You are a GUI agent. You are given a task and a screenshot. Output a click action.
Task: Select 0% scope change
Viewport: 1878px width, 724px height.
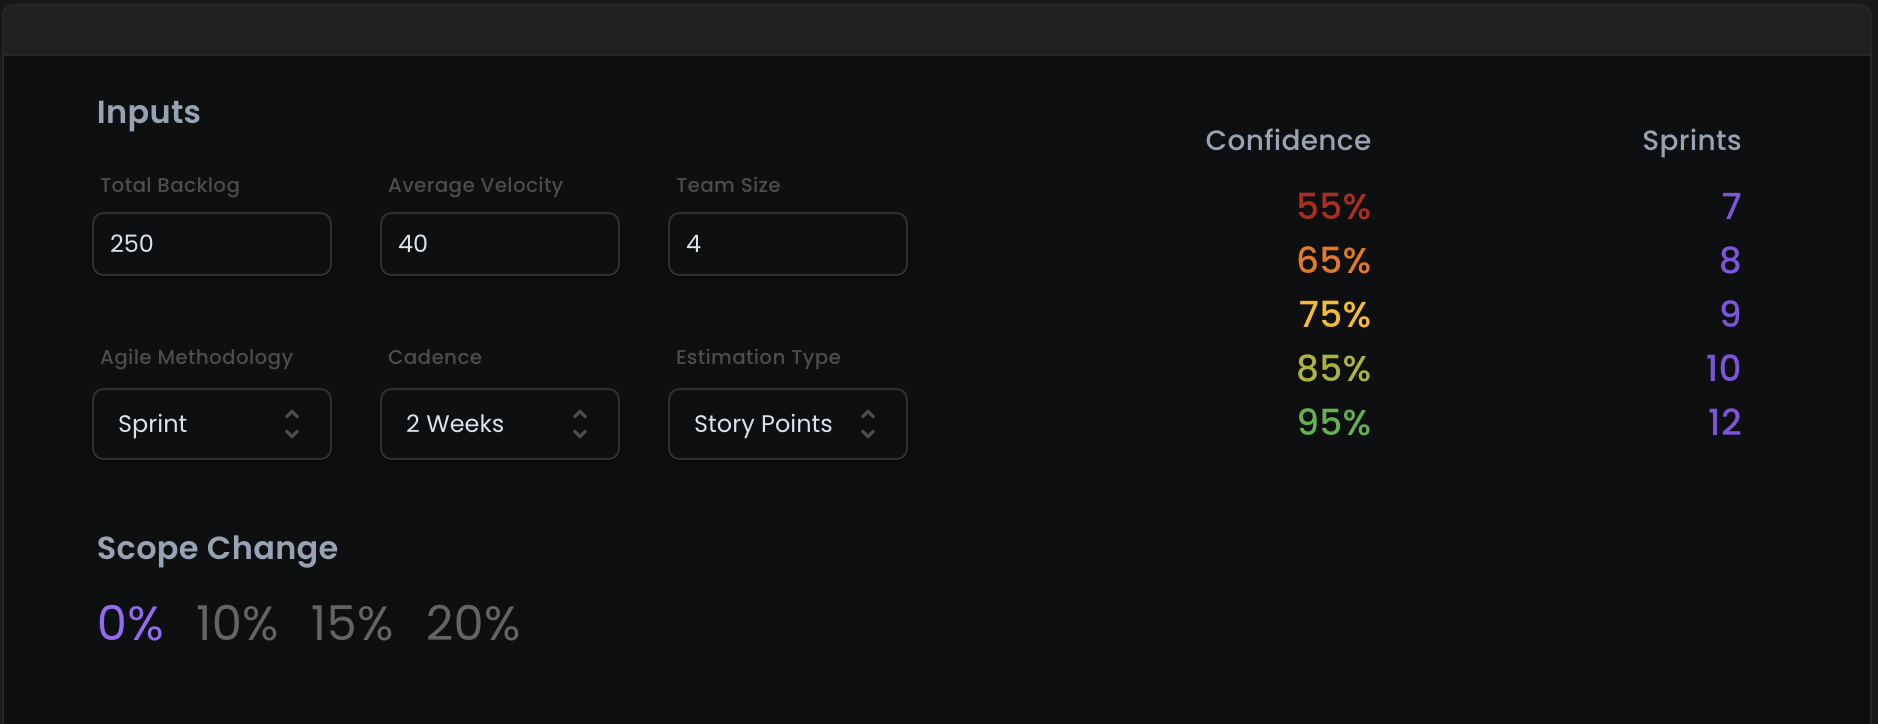coord(130,624)
